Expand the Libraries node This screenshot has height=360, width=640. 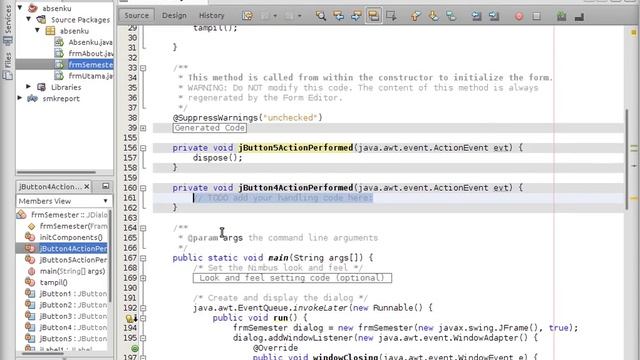(29, 87)
